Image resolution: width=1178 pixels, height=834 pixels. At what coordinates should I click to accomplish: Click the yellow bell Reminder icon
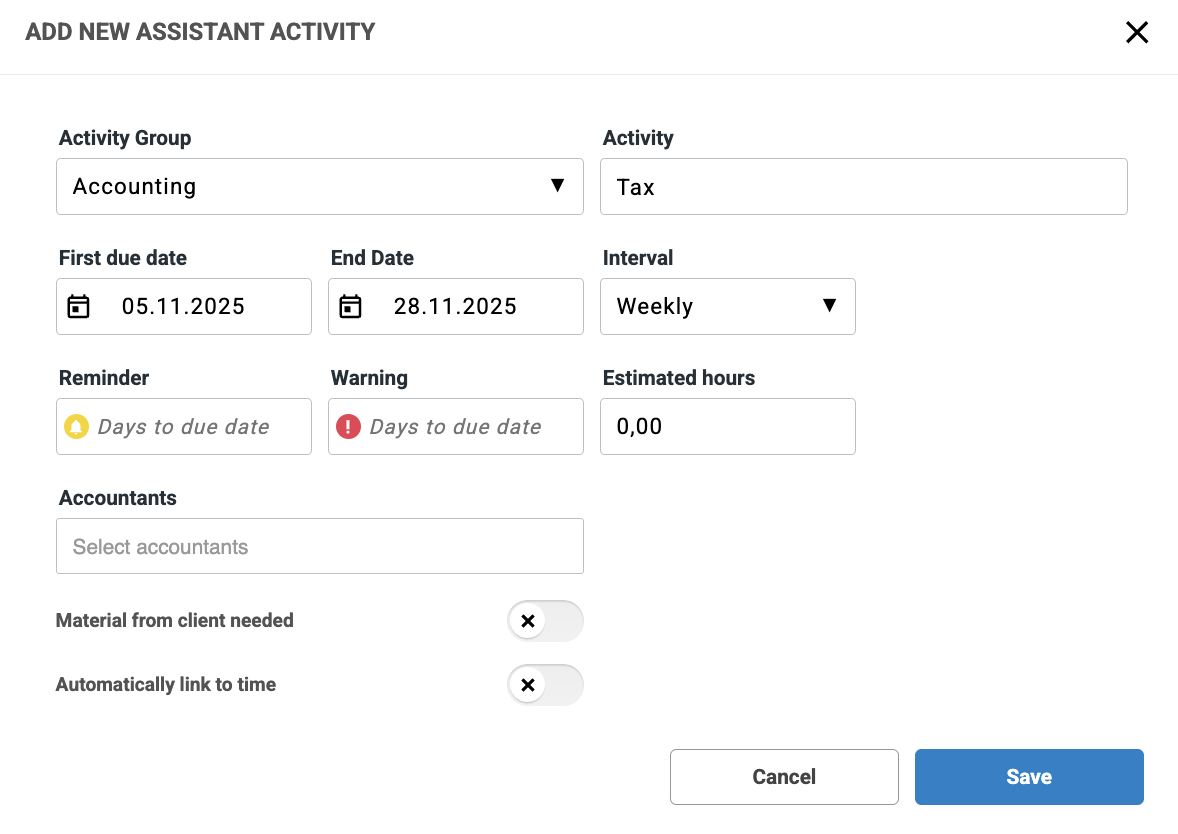click(x=77, y=427)
